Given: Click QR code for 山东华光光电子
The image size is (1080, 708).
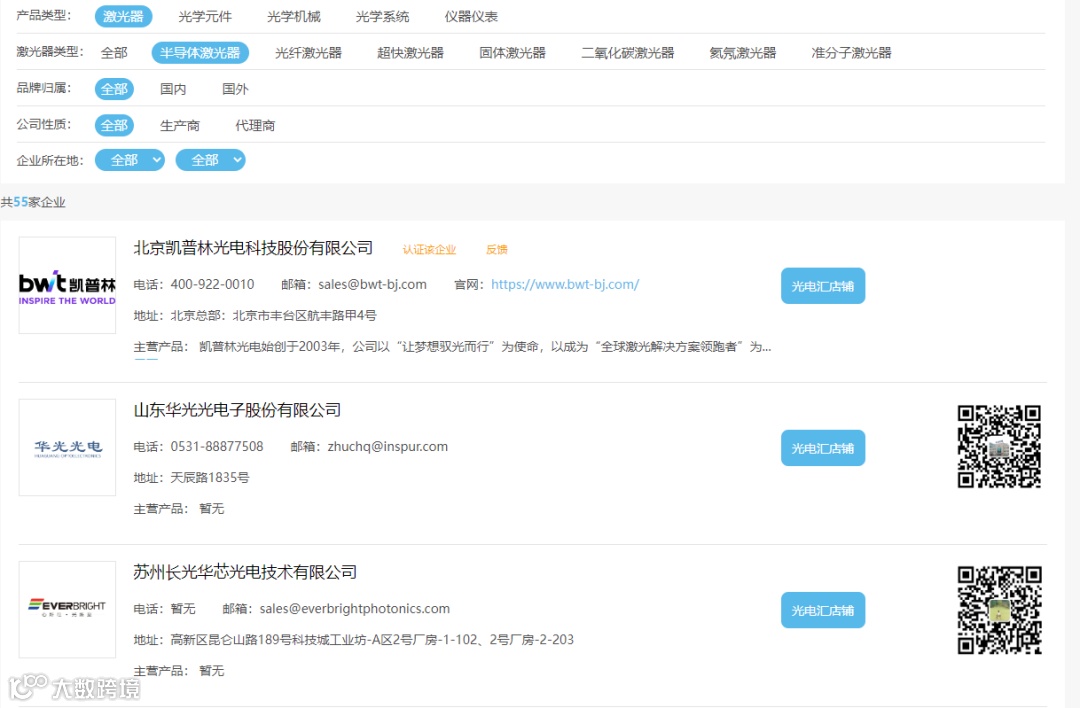Looking at the screenshot, I should tap(999, 447).
